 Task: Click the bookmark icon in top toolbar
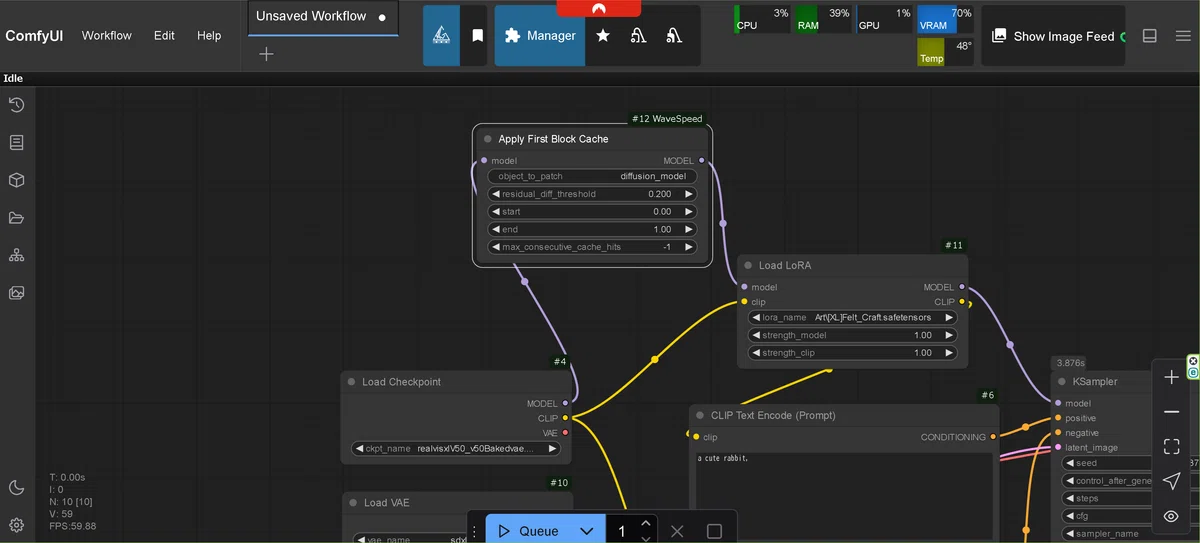[478, 36]
